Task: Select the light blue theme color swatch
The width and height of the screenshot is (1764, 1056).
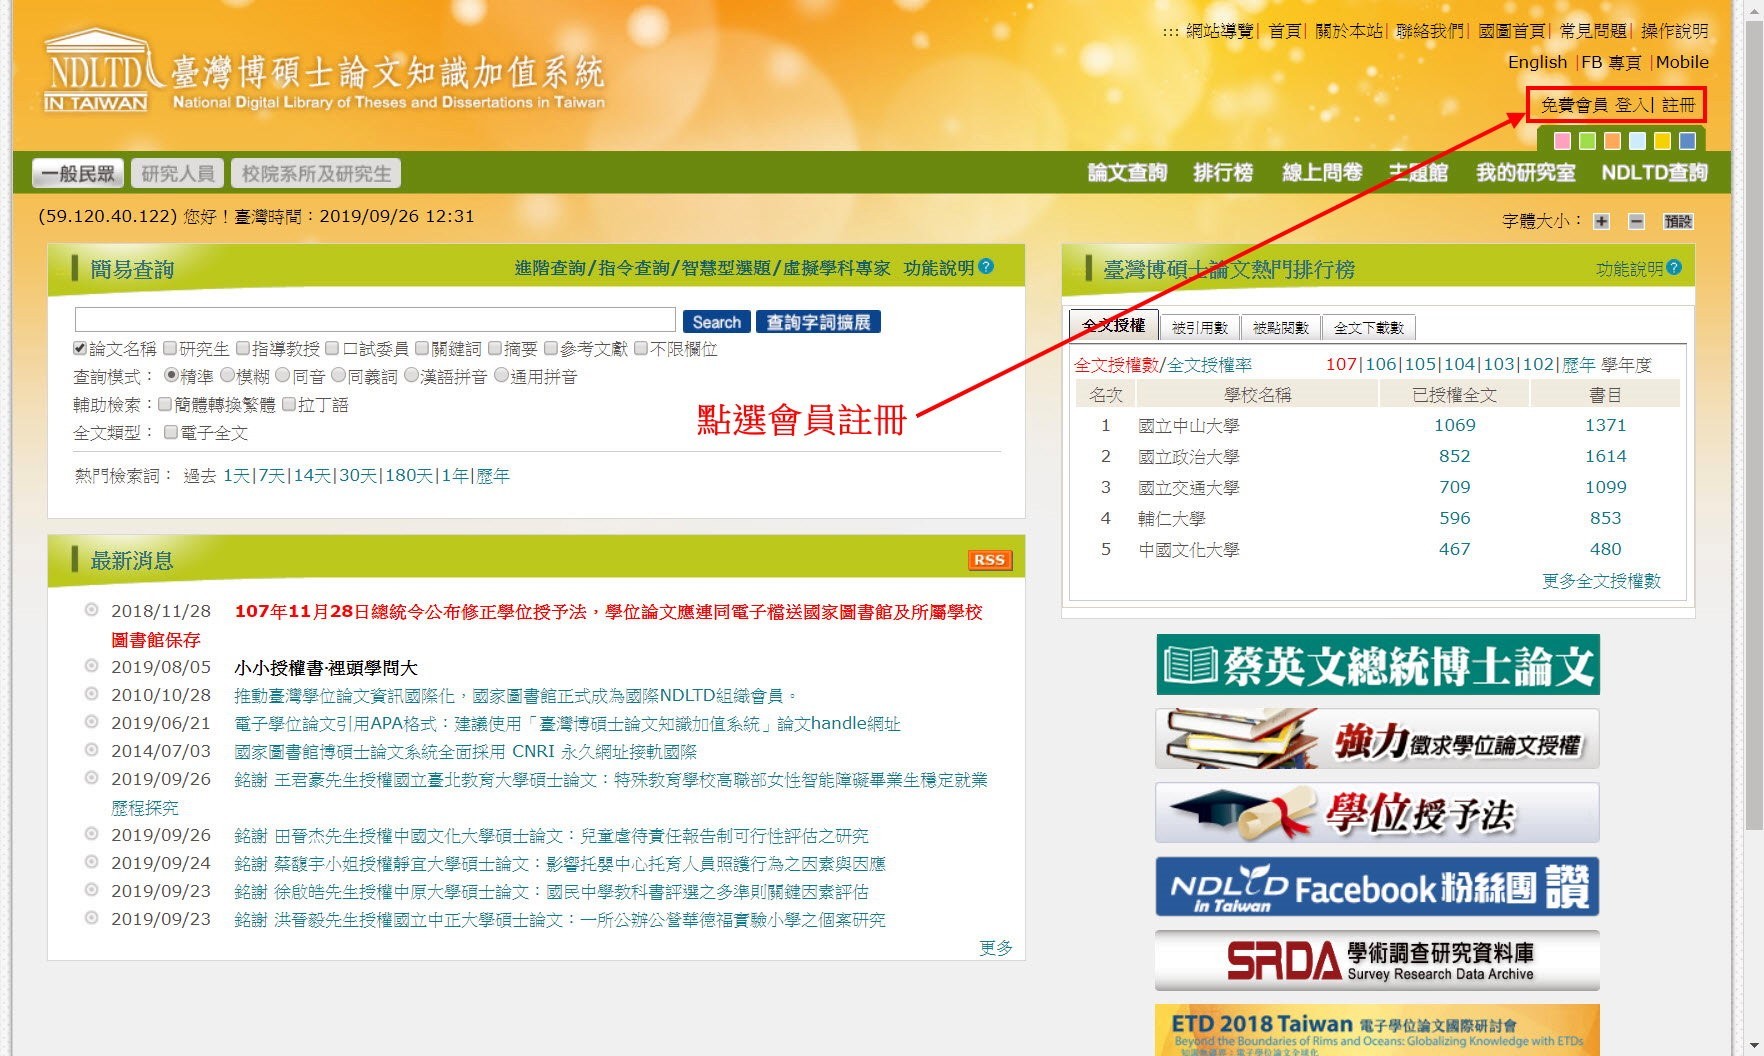Action: coord(1637,141)
